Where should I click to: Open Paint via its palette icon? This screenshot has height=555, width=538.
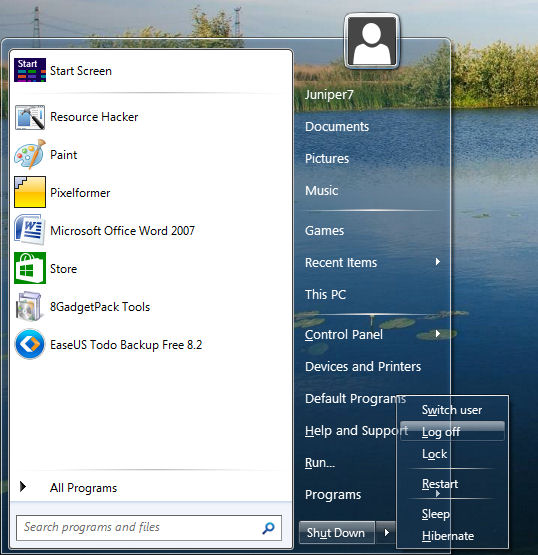(30, 154)
